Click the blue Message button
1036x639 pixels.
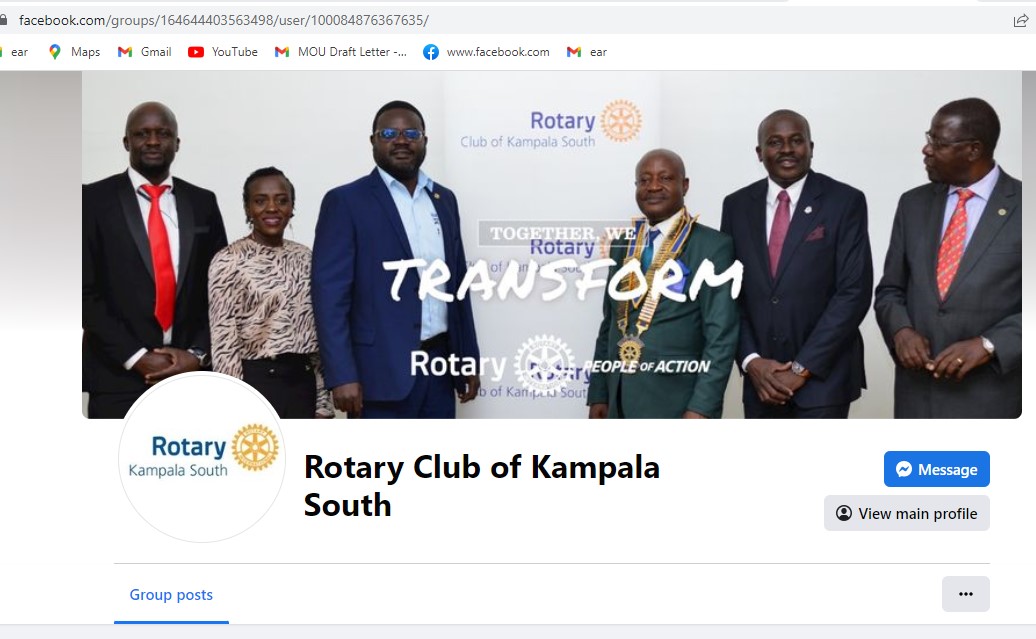[x=936, y=469]
